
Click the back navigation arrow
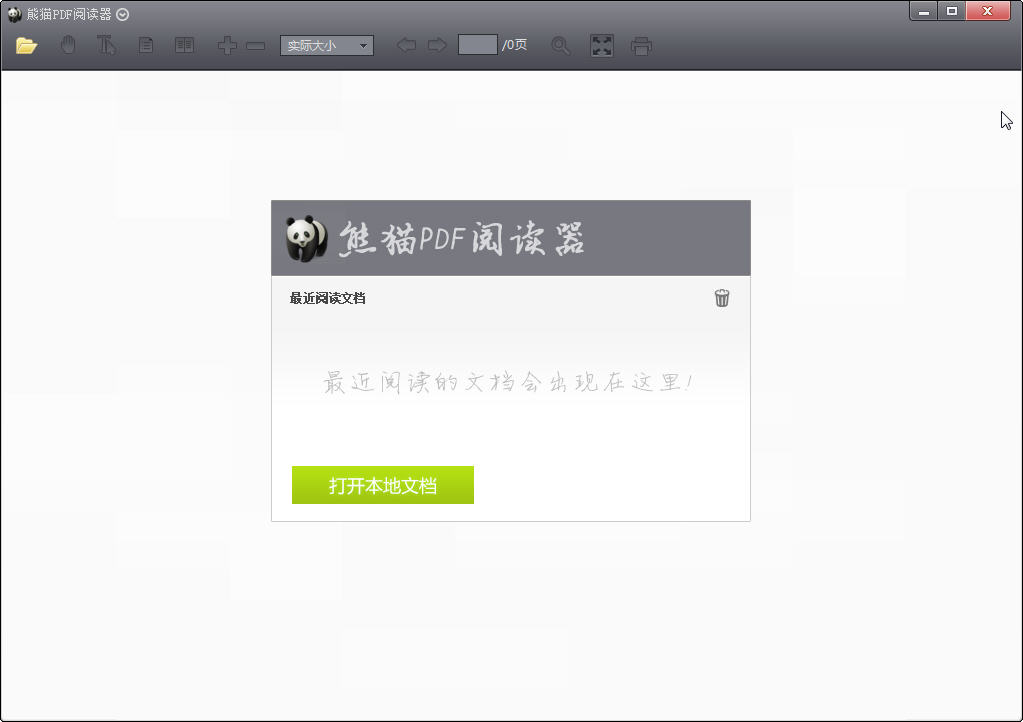[406, 44]
